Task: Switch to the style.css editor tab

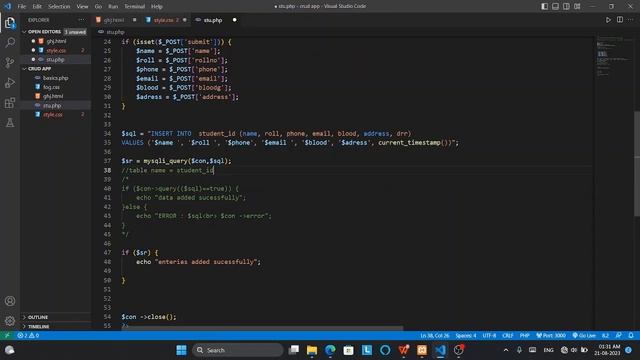Action: [166, 20]
